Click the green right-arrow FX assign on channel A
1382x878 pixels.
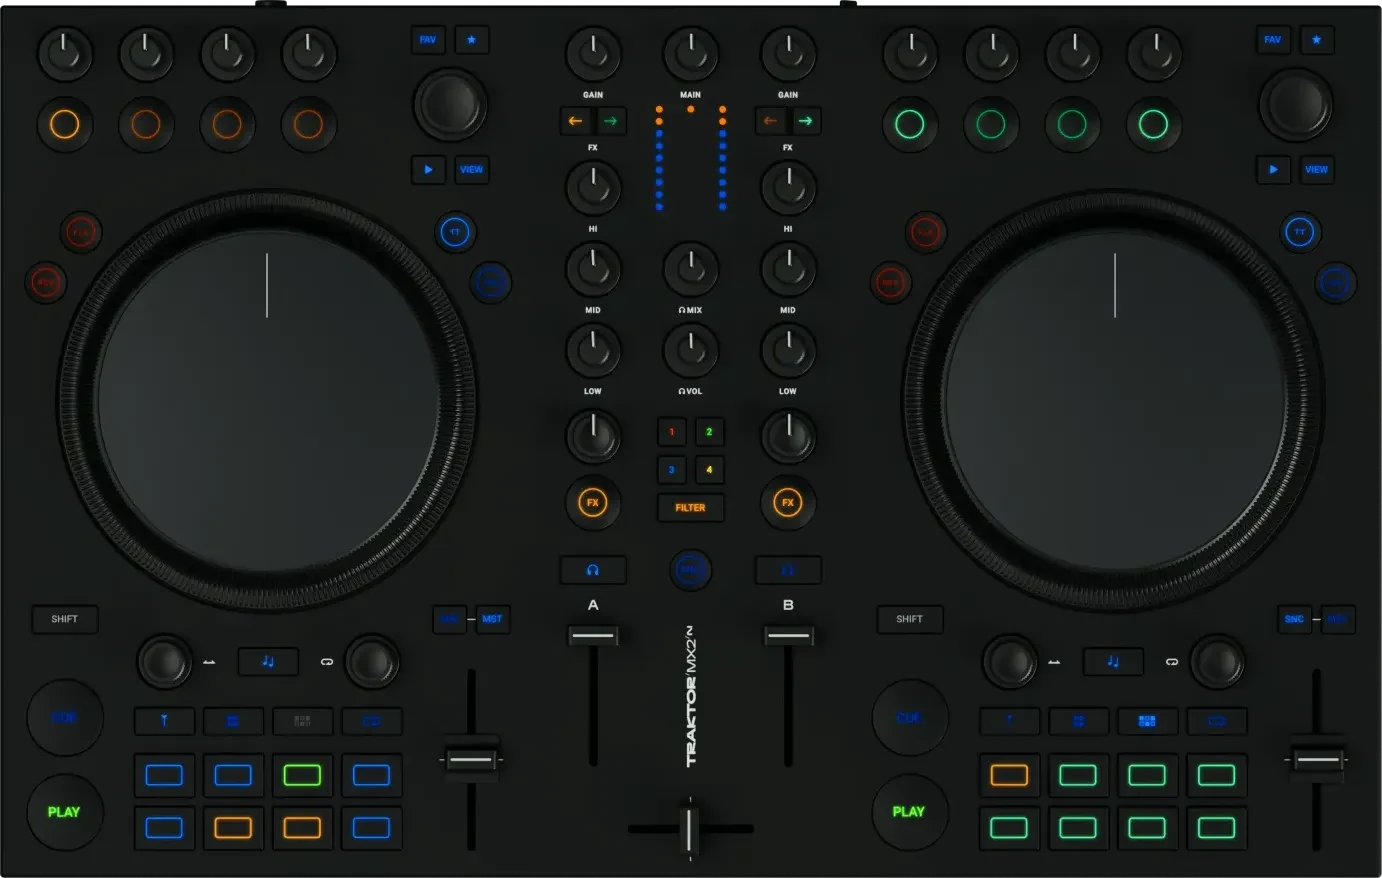point(610,121)
